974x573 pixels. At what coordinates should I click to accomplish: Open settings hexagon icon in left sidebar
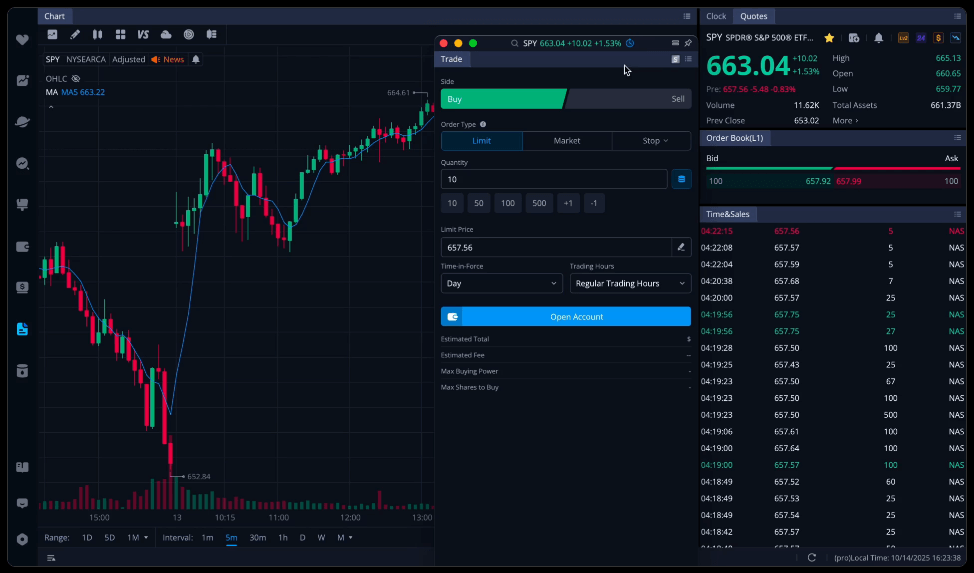pos(22,539)
